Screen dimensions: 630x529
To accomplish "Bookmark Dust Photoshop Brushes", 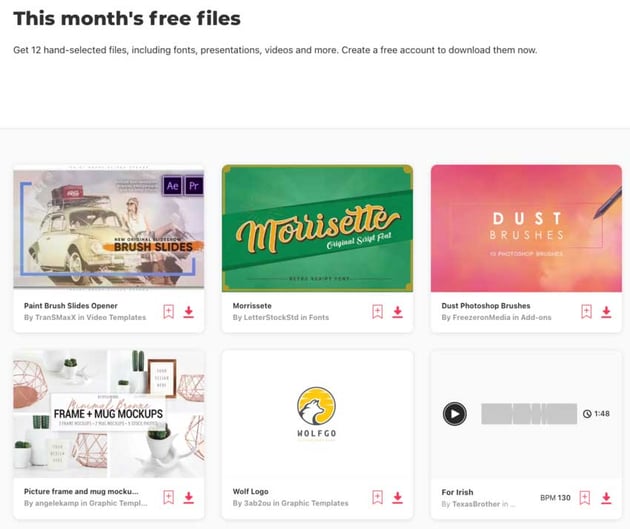I will [x=586, y=312].
